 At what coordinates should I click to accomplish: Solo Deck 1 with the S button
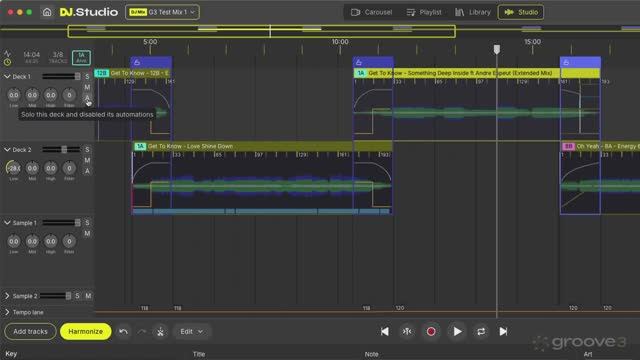coord(87,77)
